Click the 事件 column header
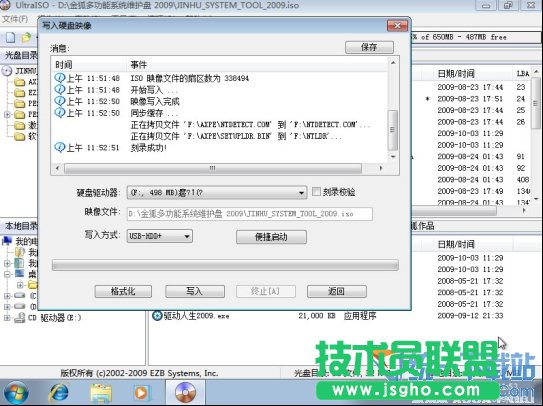Viewport: 543px width, 406px height. [139, 64]
